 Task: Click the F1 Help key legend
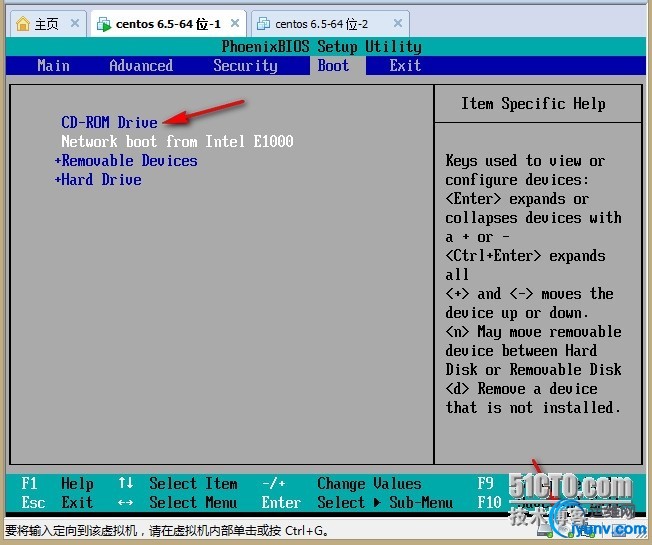pyautogui.click(x=57, y=483)
